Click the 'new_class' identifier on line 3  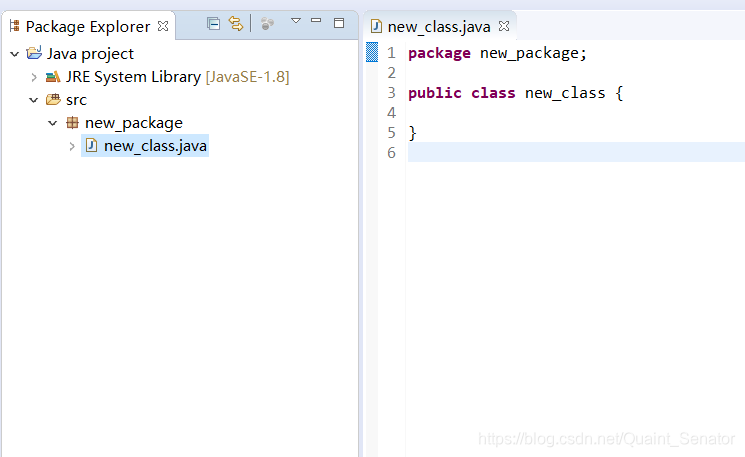coord(565,93)
